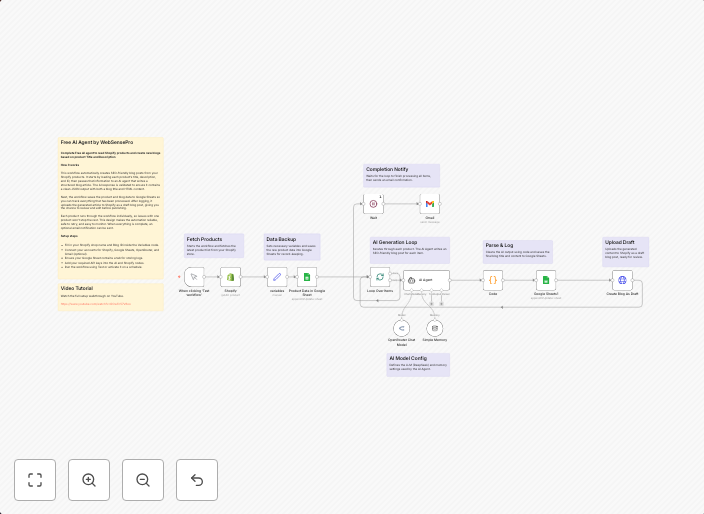
Task: Open the Shopify node
Action: point(231,277)
